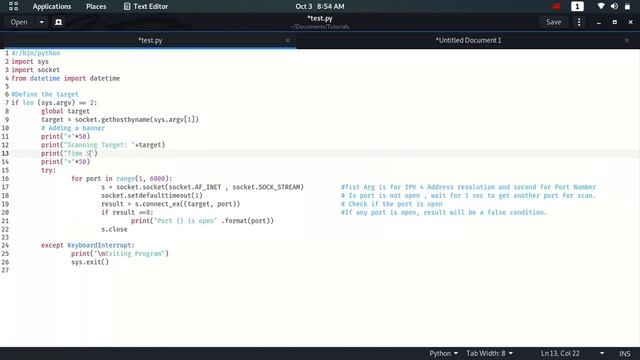The width and height of the screenshot is (640, 360).
Task: Click the 'Exiting Program' print line
Action: 120,253
